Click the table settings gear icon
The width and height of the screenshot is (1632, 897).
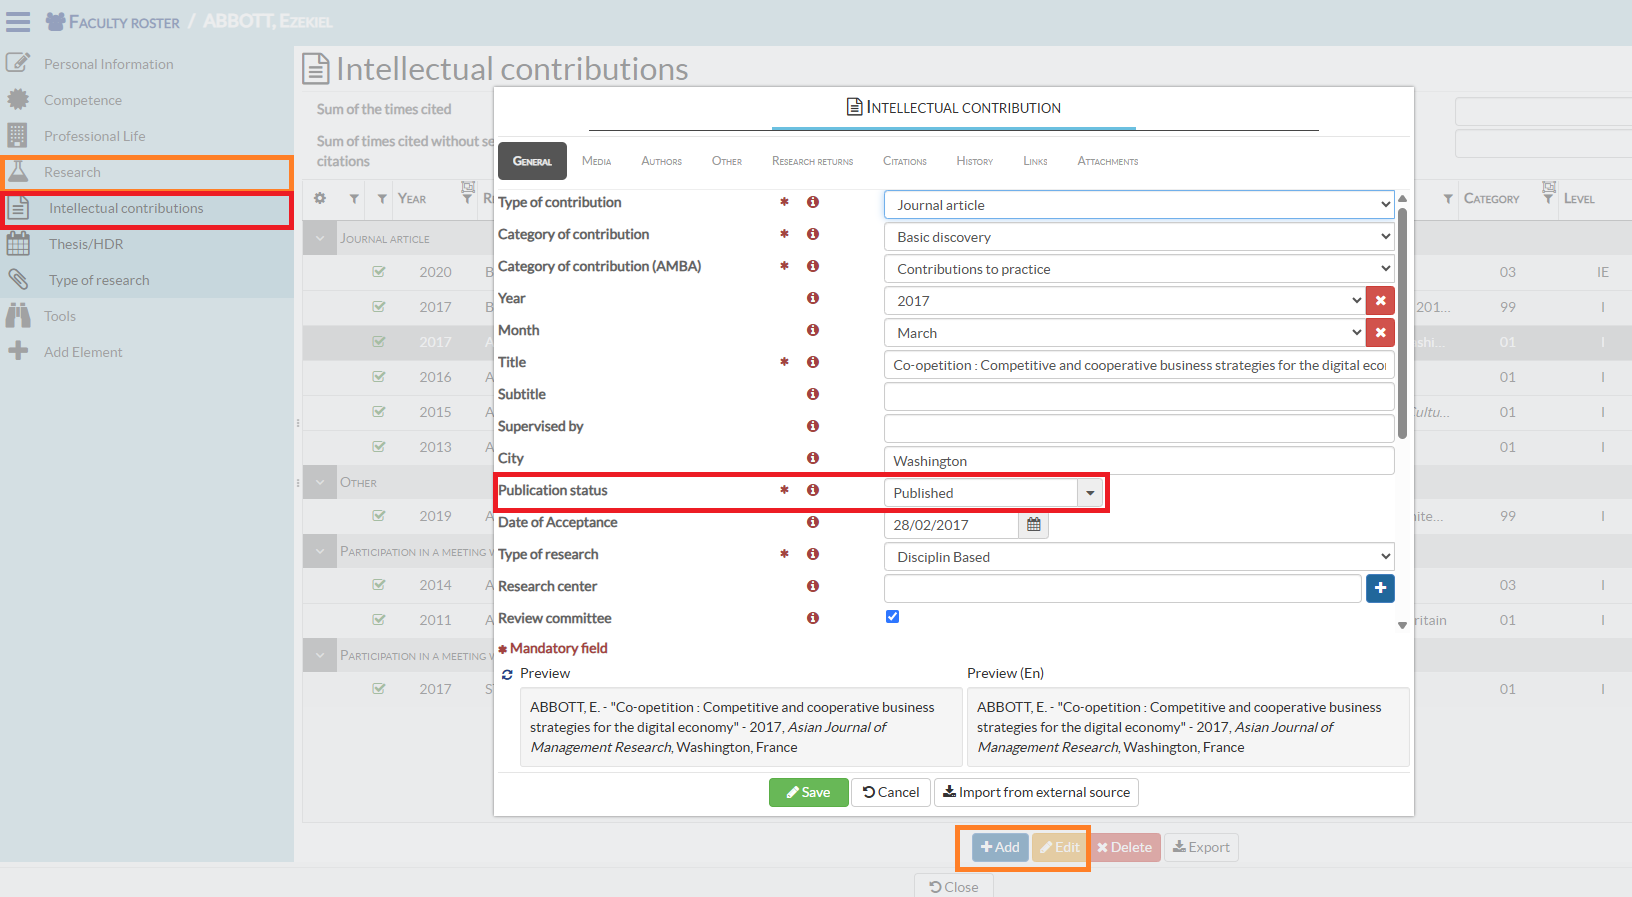point(320,198)
